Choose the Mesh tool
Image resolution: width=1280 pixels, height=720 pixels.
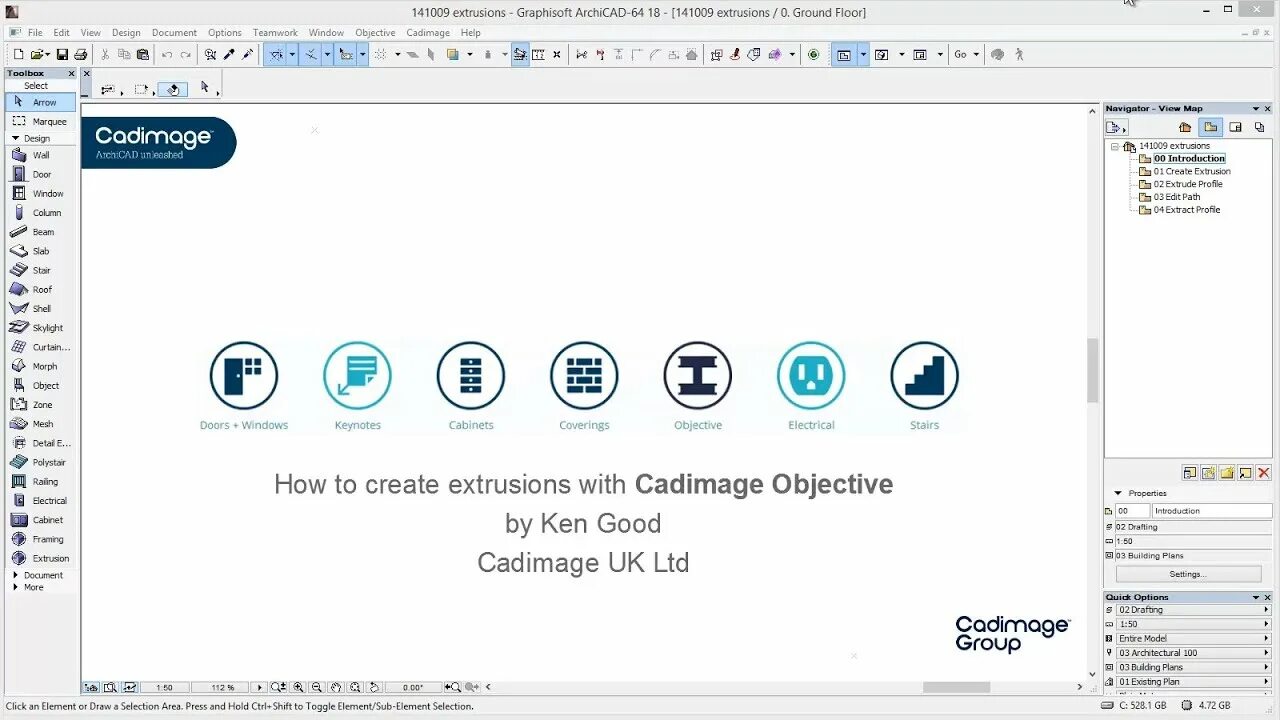pos(40,424)
